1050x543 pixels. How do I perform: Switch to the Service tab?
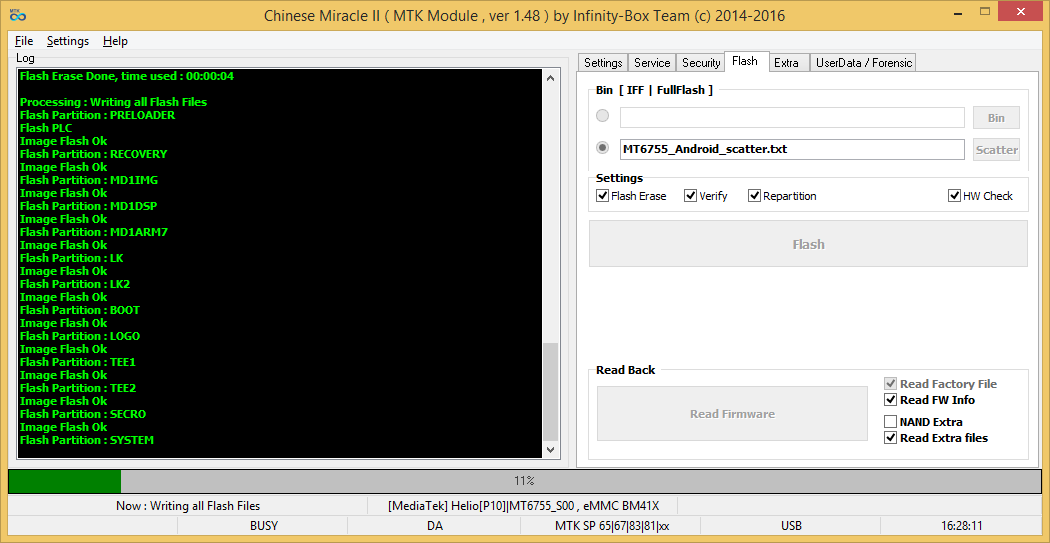pyautogui.click(x=652, y=62)
